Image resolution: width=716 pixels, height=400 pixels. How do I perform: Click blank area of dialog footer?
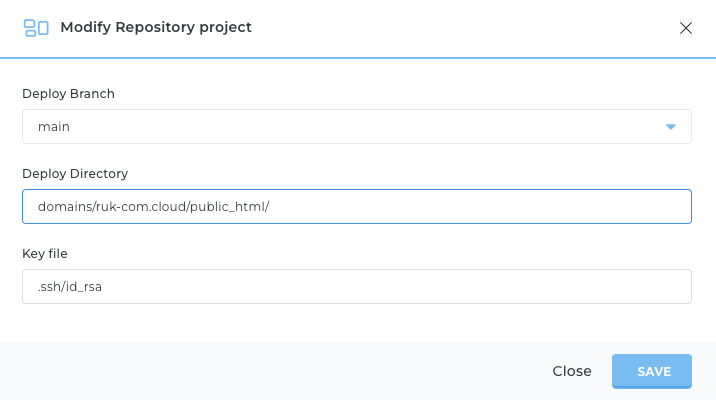tap(274, 371)
